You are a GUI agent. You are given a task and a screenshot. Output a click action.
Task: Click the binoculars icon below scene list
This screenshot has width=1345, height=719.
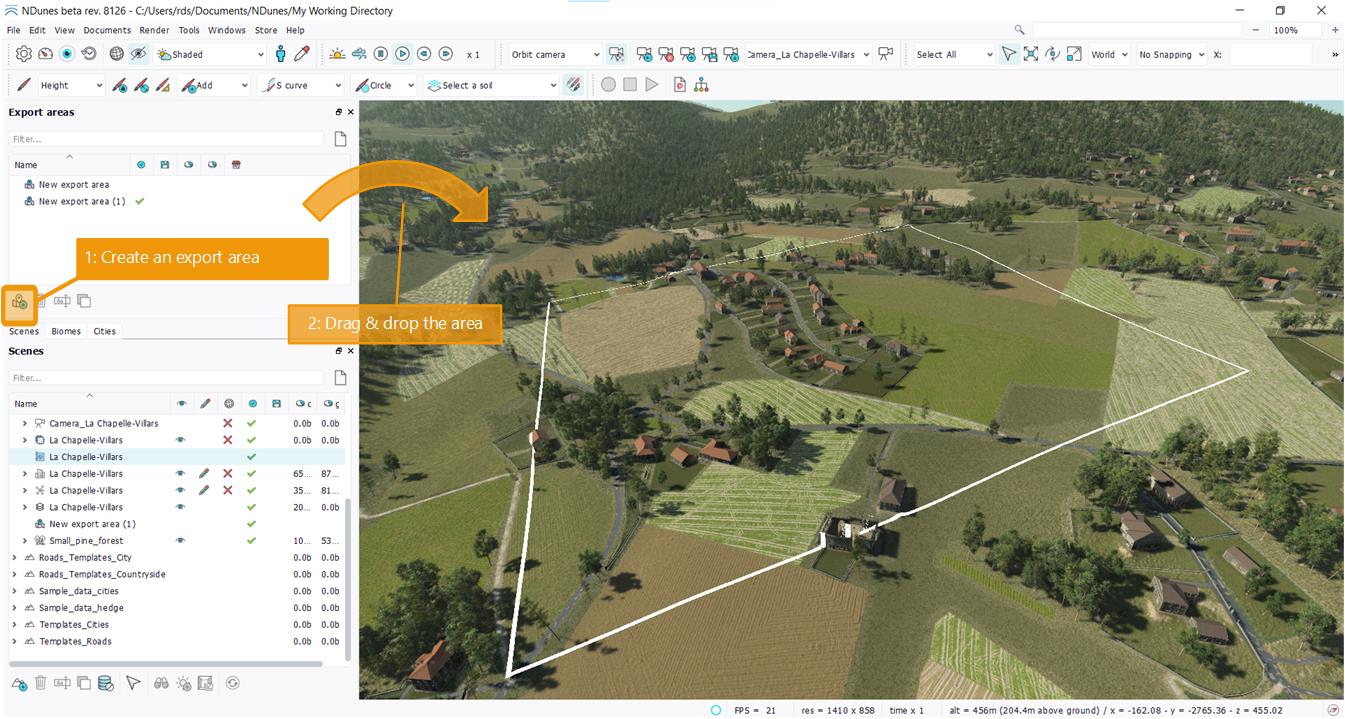coord(161,683)
